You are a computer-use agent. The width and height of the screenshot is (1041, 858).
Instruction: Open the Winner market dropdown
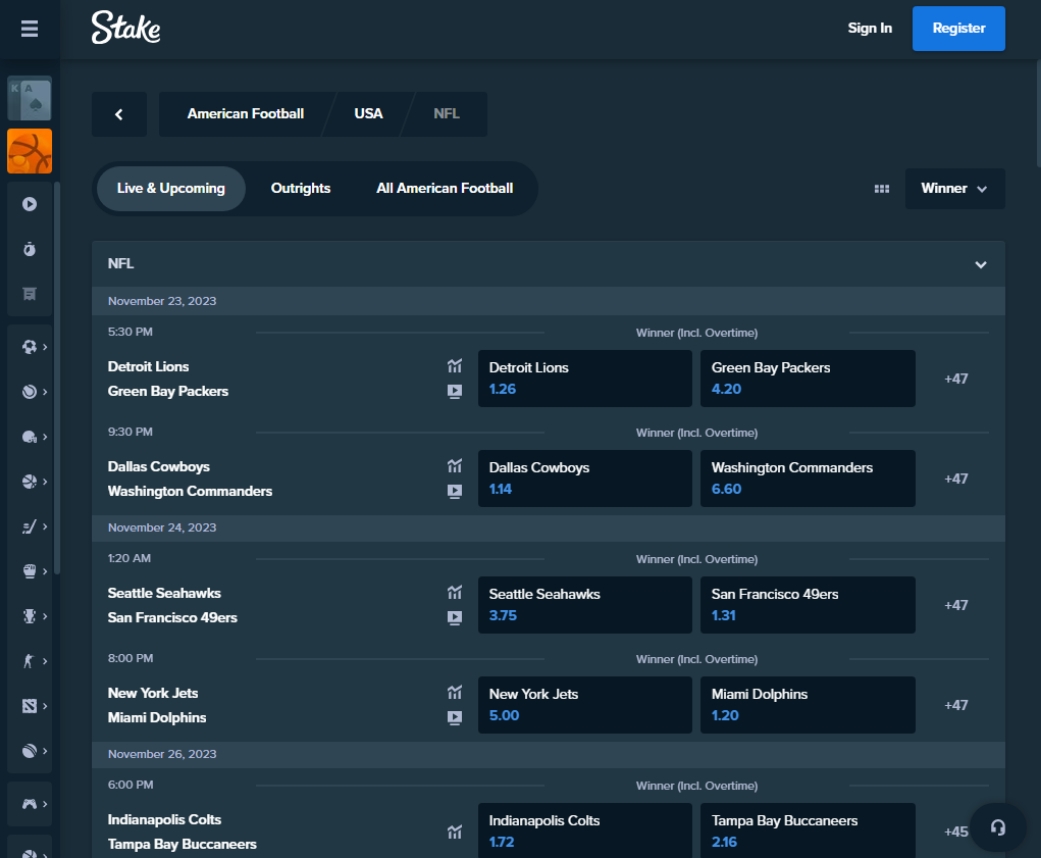click(x=955, y=189)
